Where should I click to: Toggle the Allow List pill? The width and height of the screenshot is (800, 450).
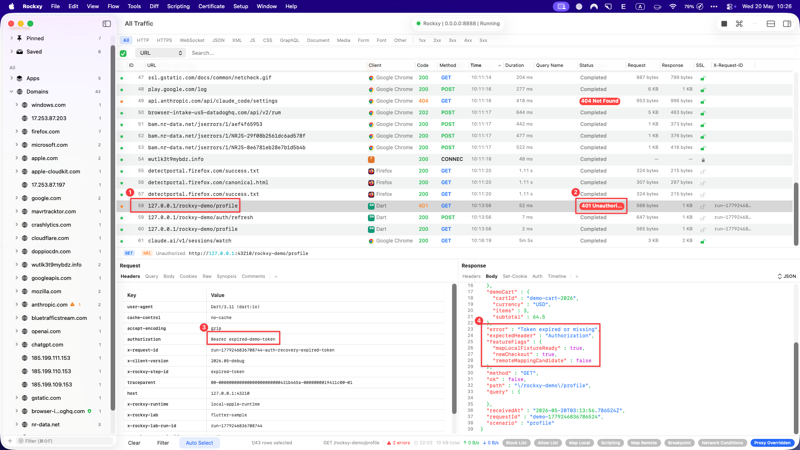(547, 443)
